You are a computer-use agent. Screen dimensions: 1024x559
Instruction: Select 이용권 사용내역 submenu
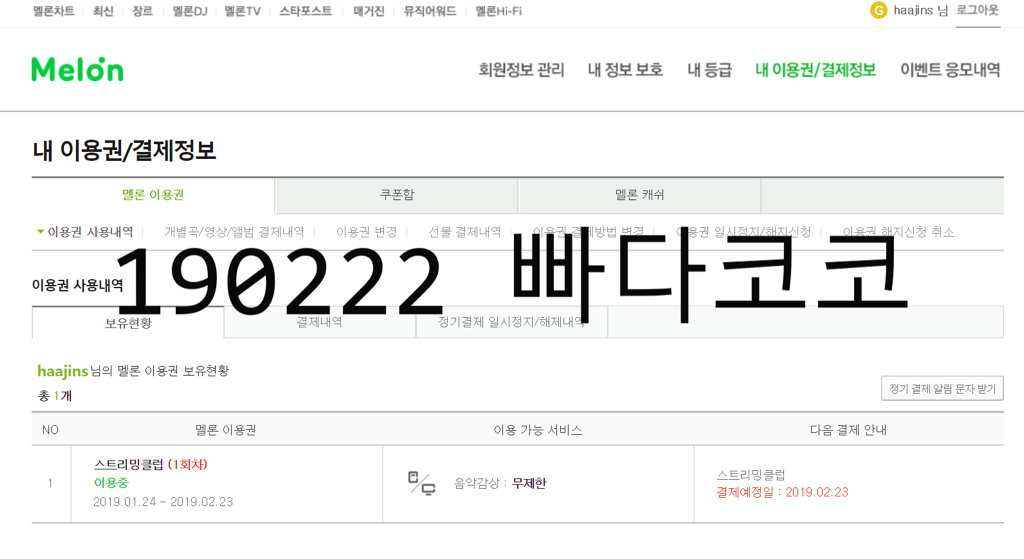point(90,232)
